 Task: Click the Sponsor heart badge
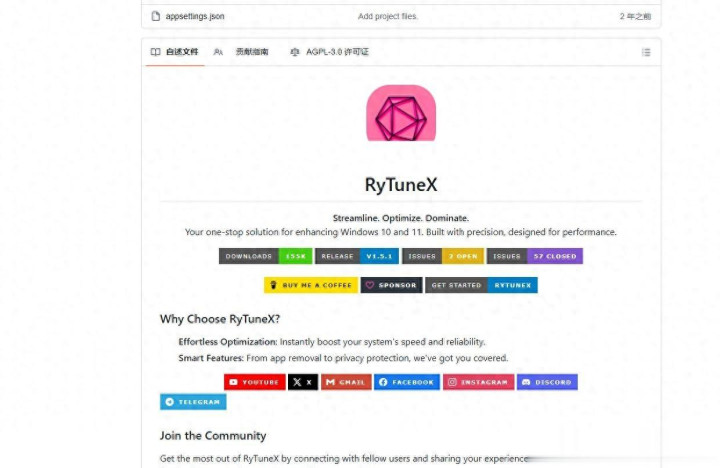(x=392, y=285)
